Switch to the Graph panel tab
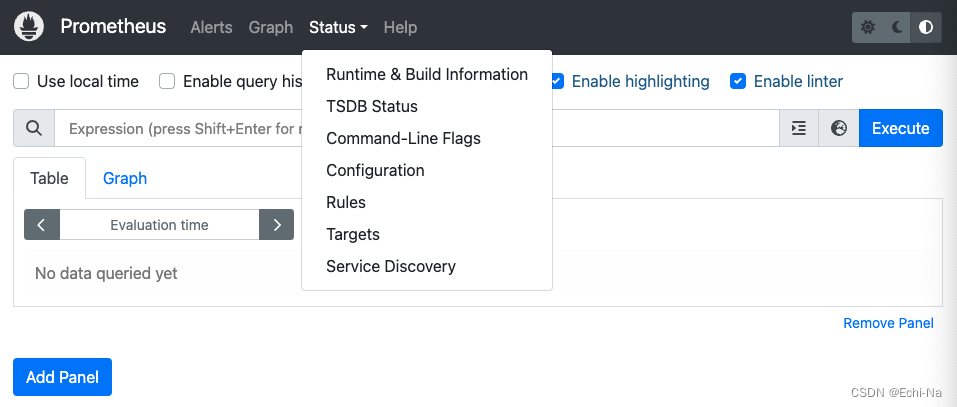This screenshot has width=957, height=407. pyautogui.click(x=125, y=178)
